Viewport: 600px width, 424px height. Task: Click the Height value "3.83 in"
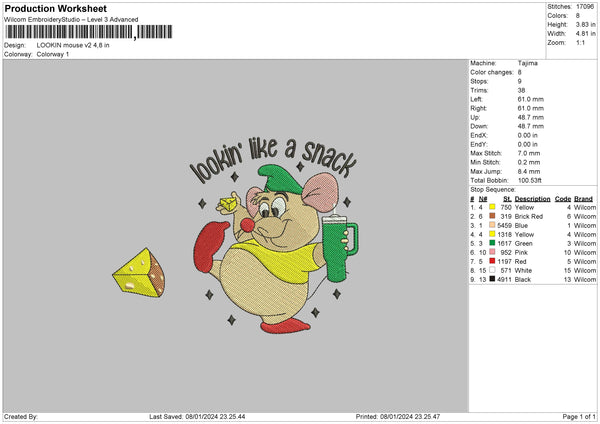click(586, 24)
